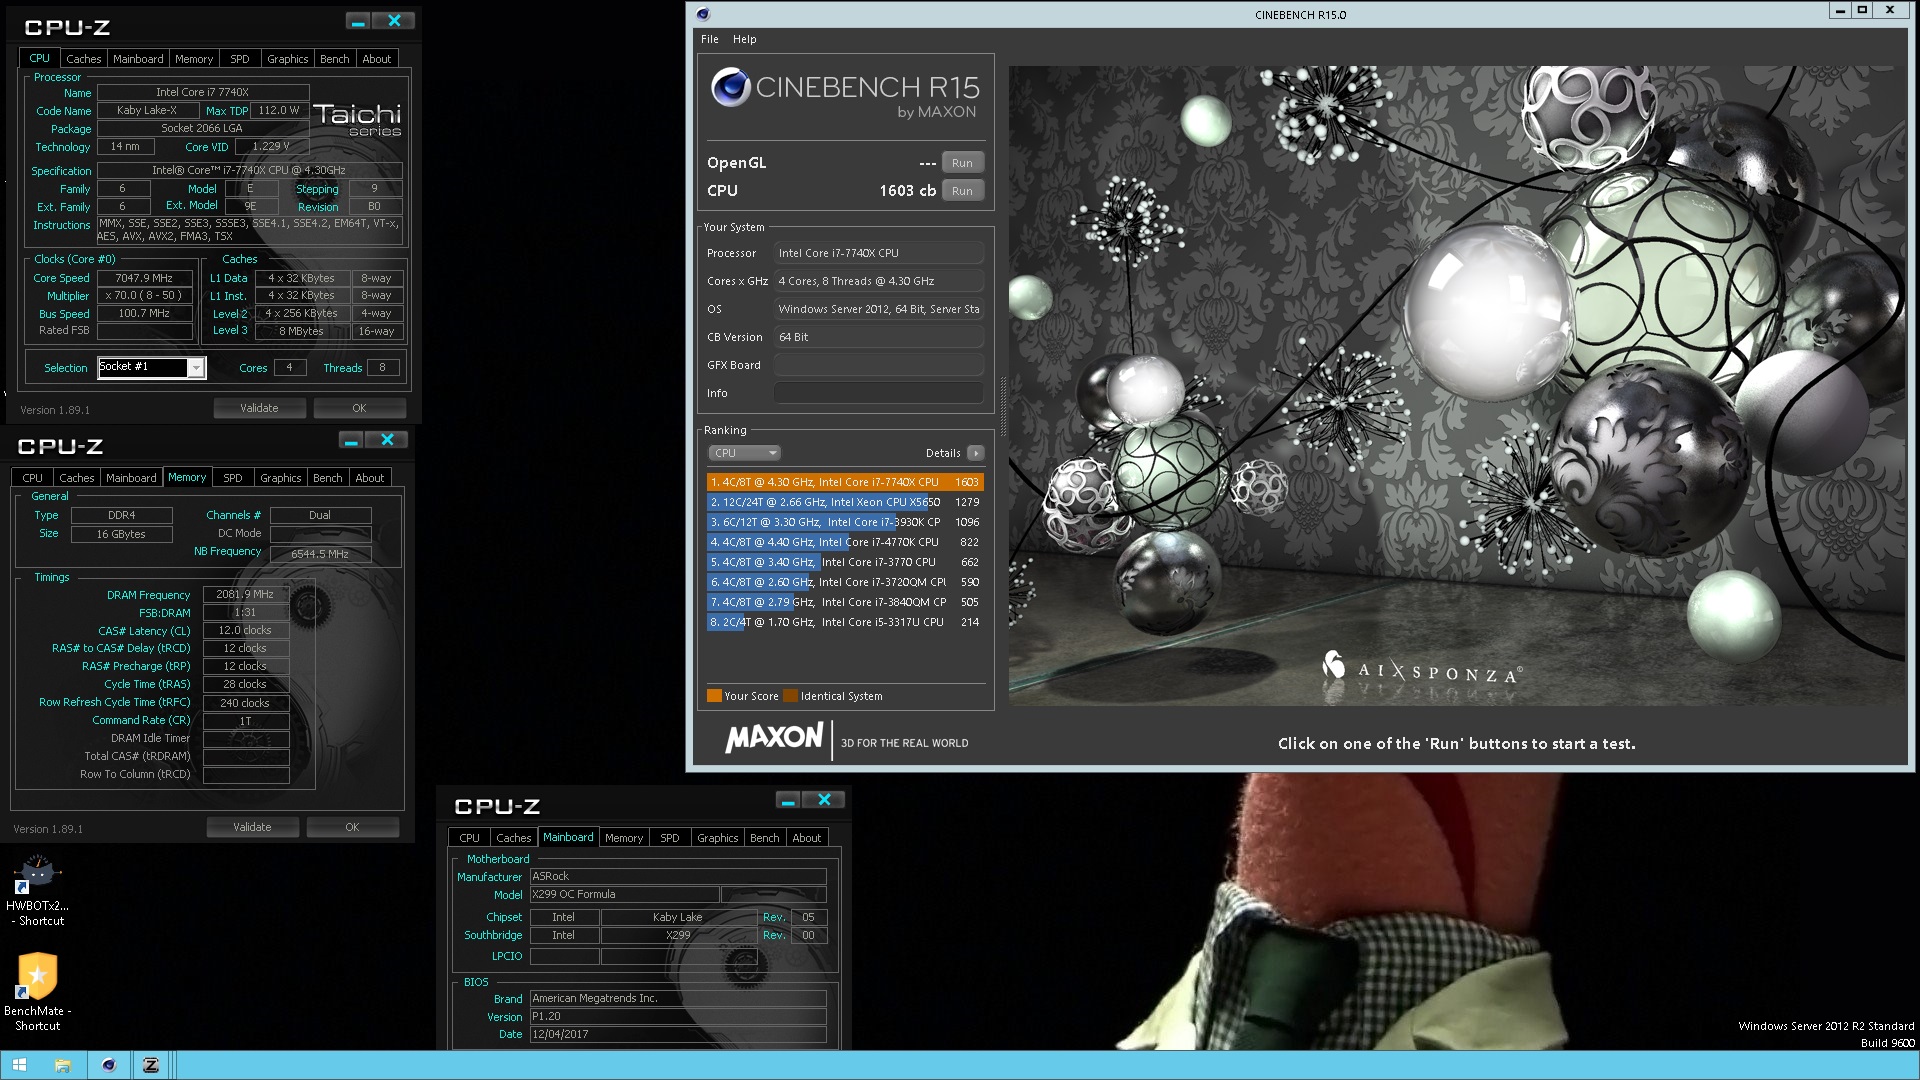The width and height of the screenshot is (1920, 1080).
Task: Click Core Speed value 7047.9 MHz
Action: pos(144,278)
